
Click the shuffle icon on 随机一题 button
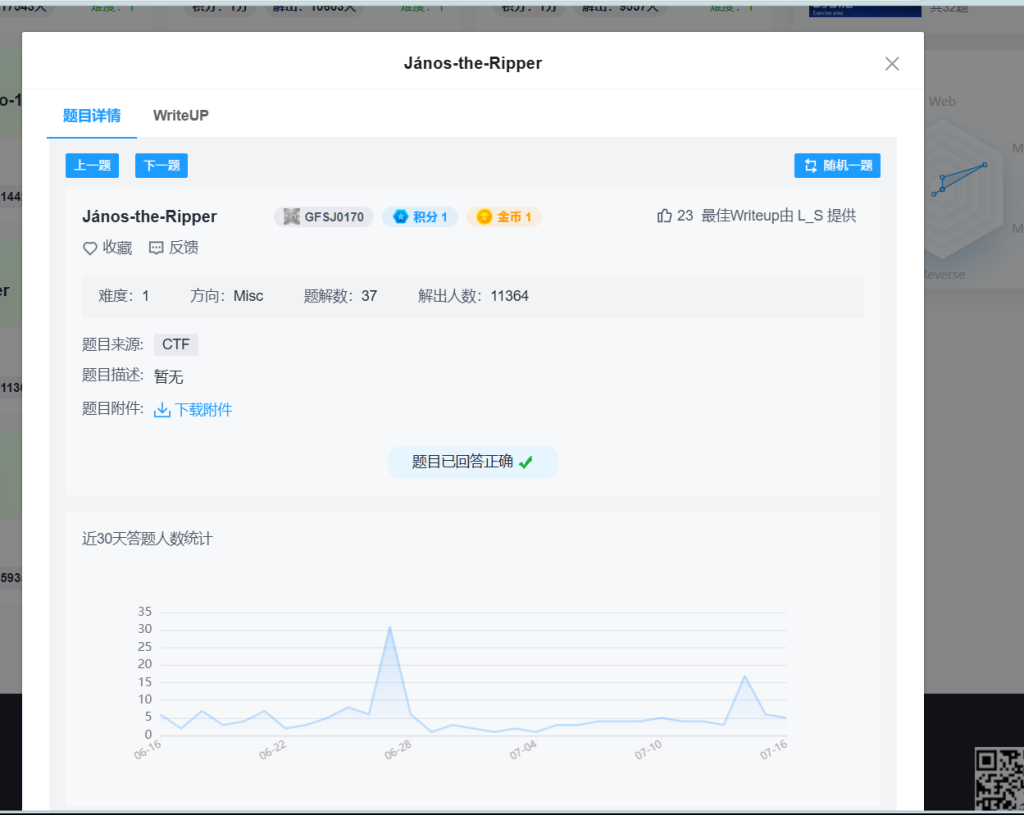[811, 166]
